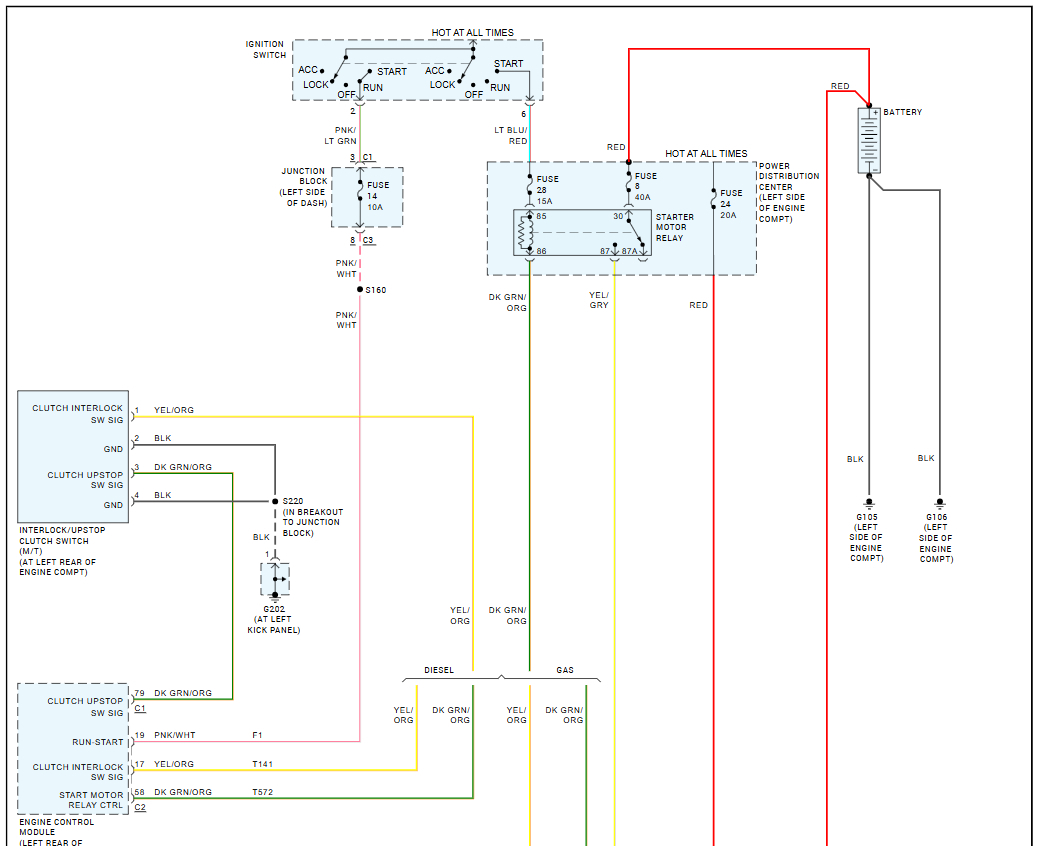Click the S160 splice label
This screenshot has width=1042, height=846.
(375, 290)
